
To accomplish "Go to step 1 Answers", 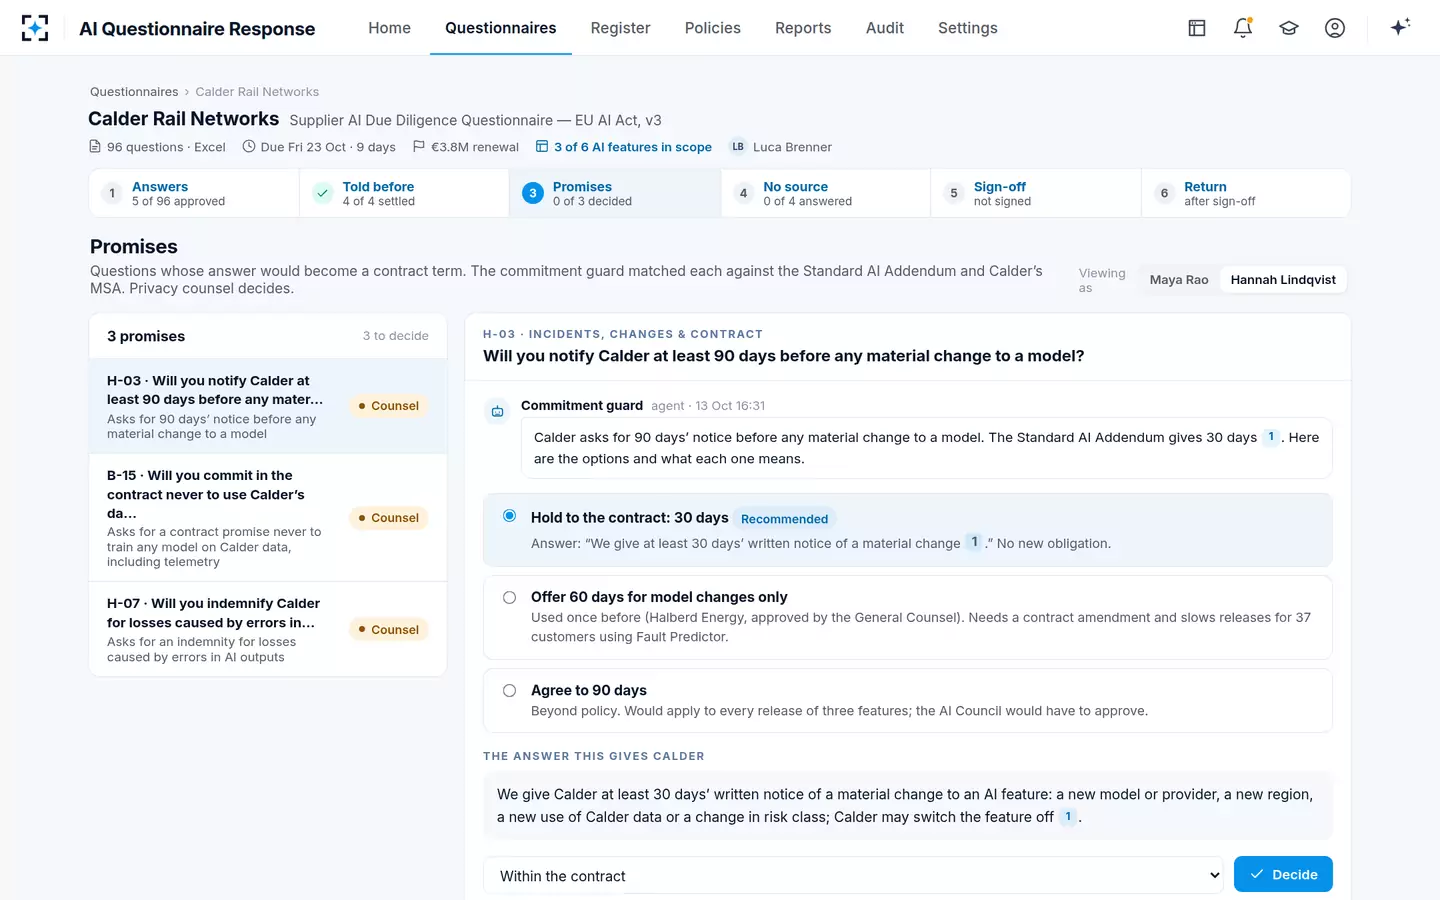I will [x=195, y=193].
